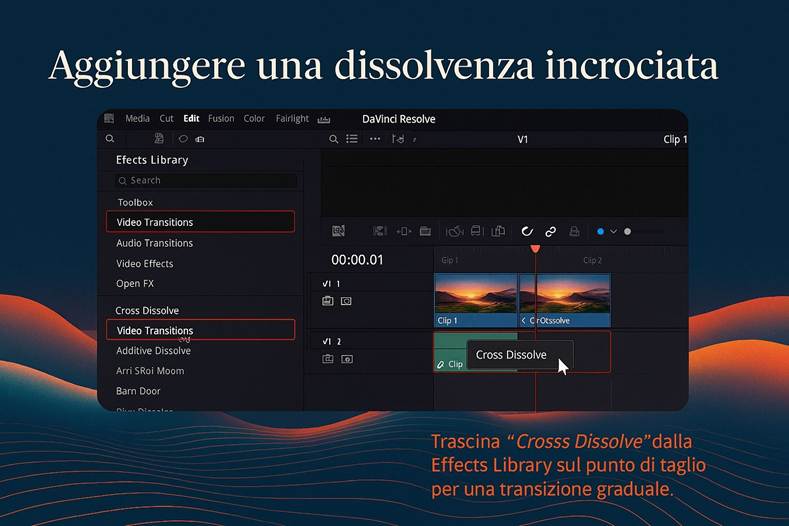Open the Media page tab
This screenshot has width=789, height=526.
tap(137, 118)
